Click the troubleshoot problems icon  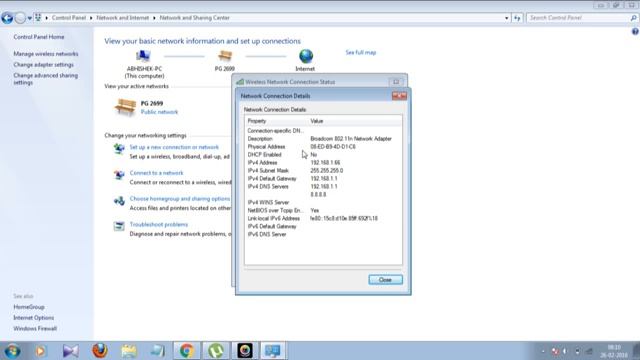pyautogui.click(x=119, y=226)
